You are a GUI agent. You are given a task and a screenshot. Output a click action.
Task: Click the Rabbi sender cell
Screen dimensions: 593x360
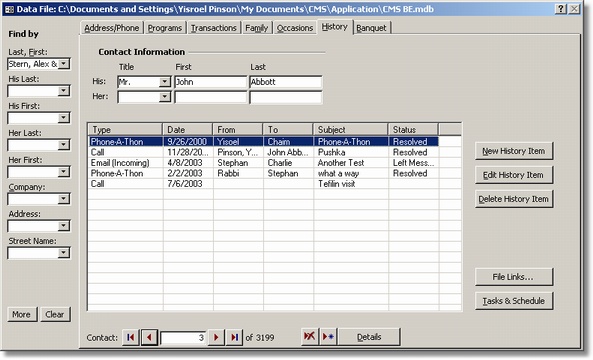[238, 174]
